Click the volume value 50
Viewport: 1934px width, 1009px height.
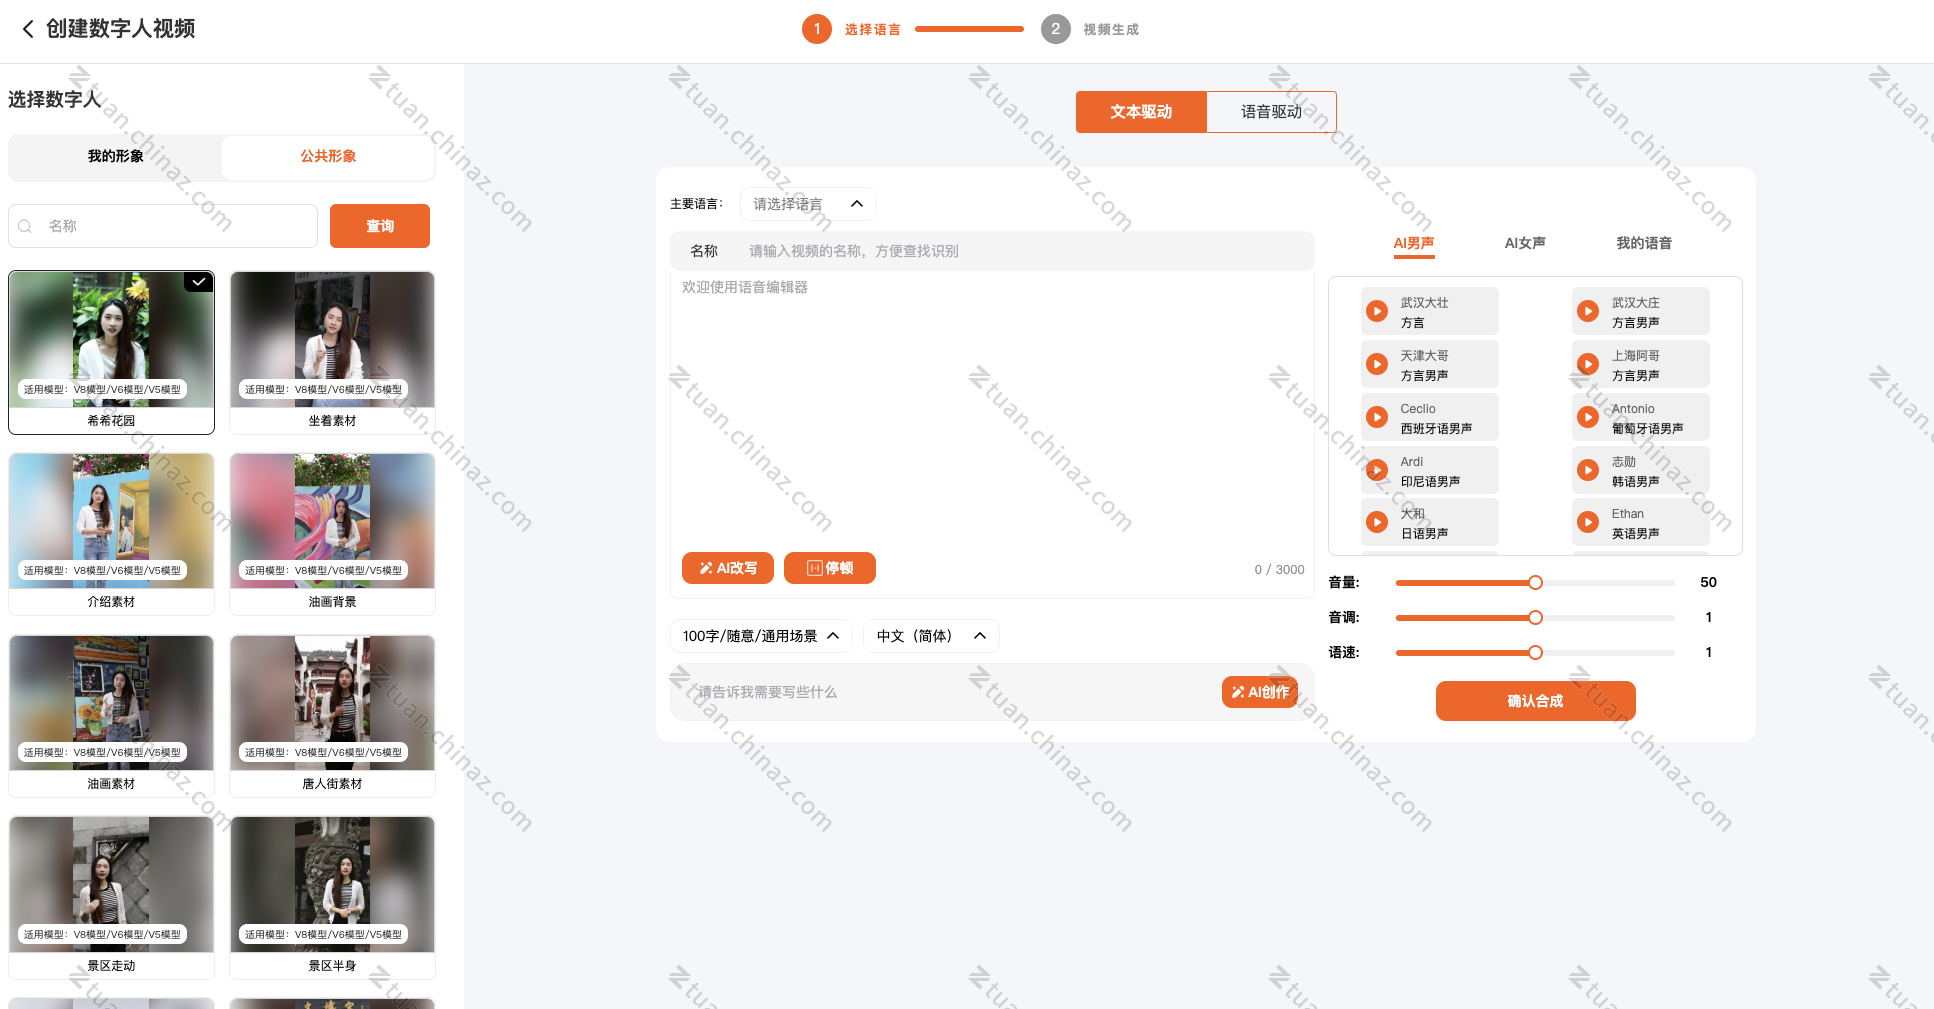(1708, 582)
